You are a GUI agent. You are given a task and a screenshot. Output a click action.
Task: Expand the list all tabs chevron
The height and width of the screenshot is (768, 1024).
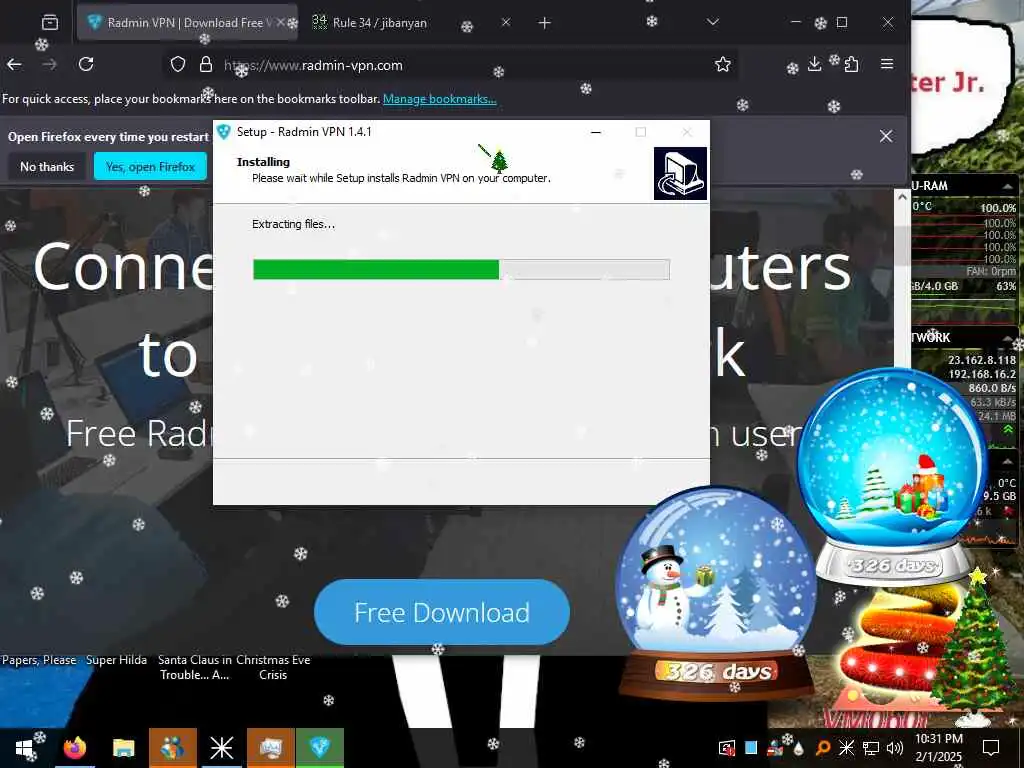click(x=712, y=22)
